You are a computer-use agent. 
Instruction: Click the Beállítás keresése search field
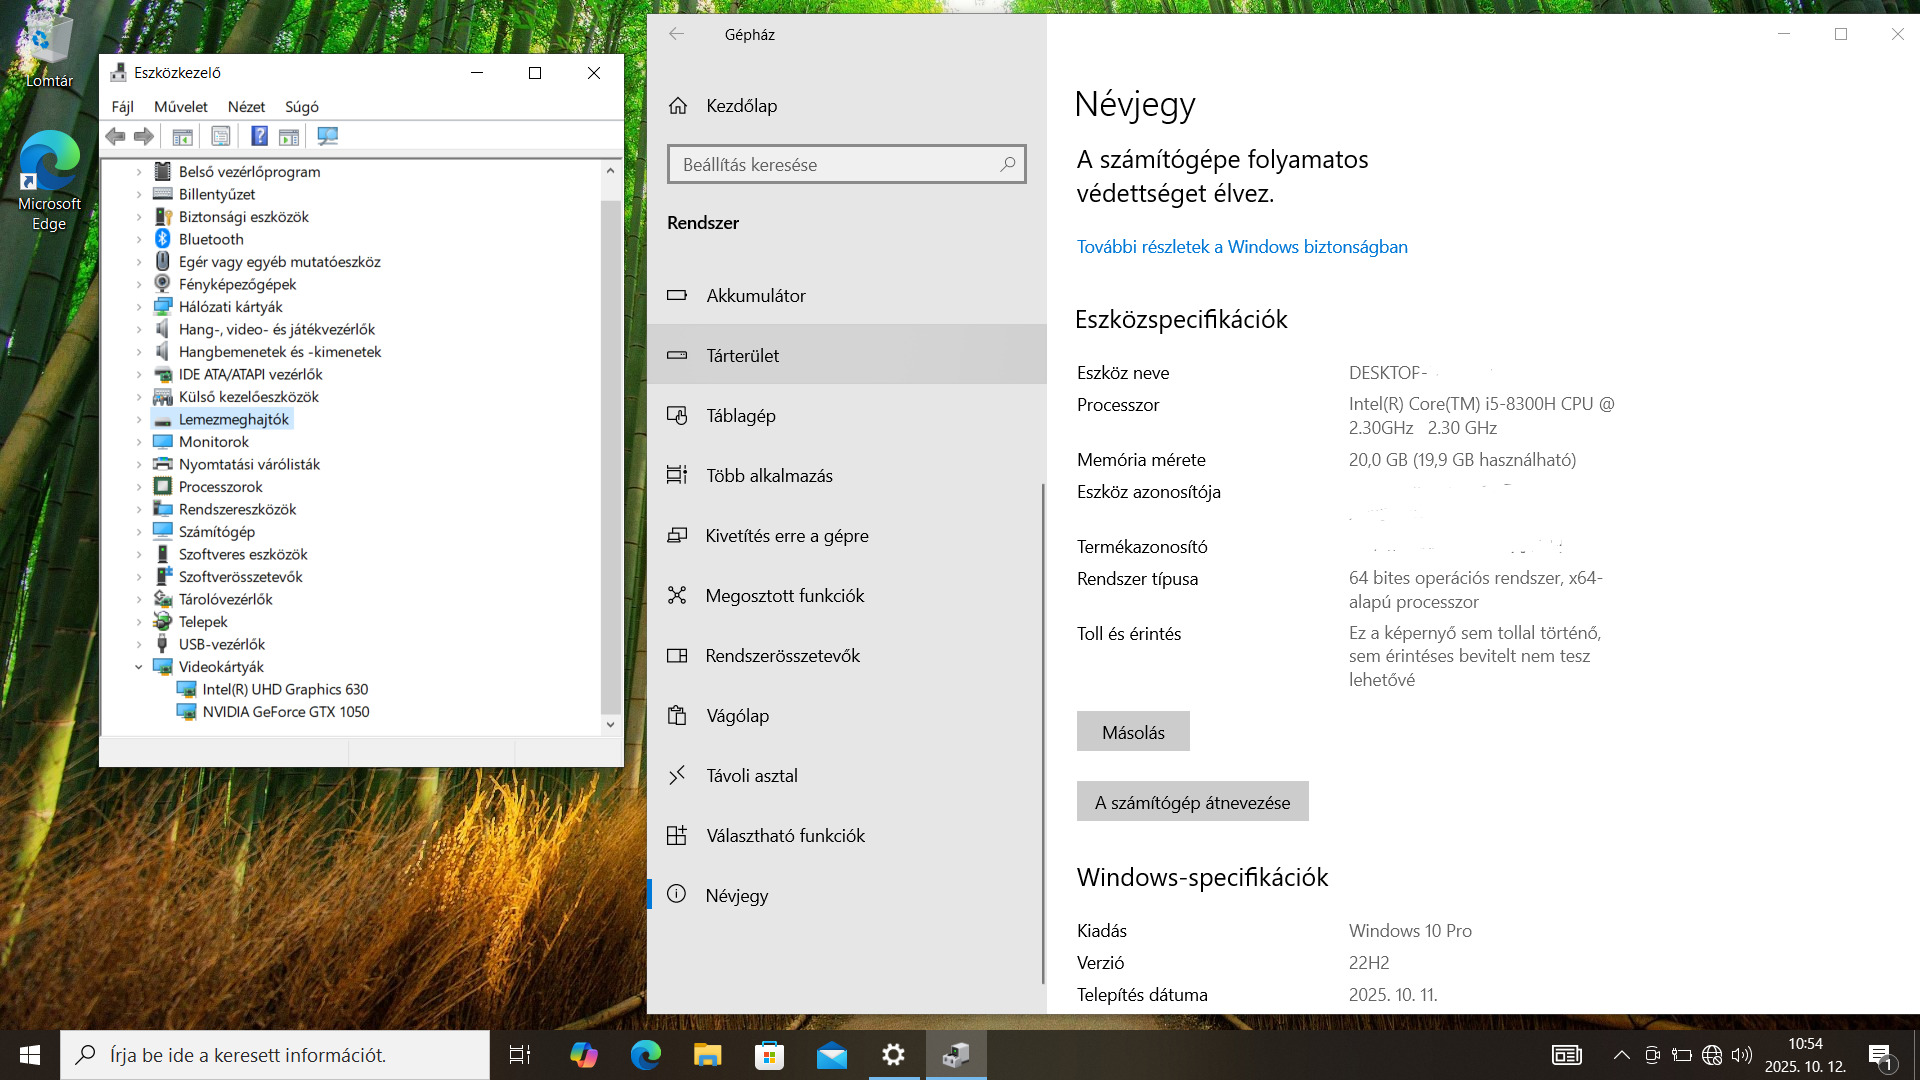835,165
